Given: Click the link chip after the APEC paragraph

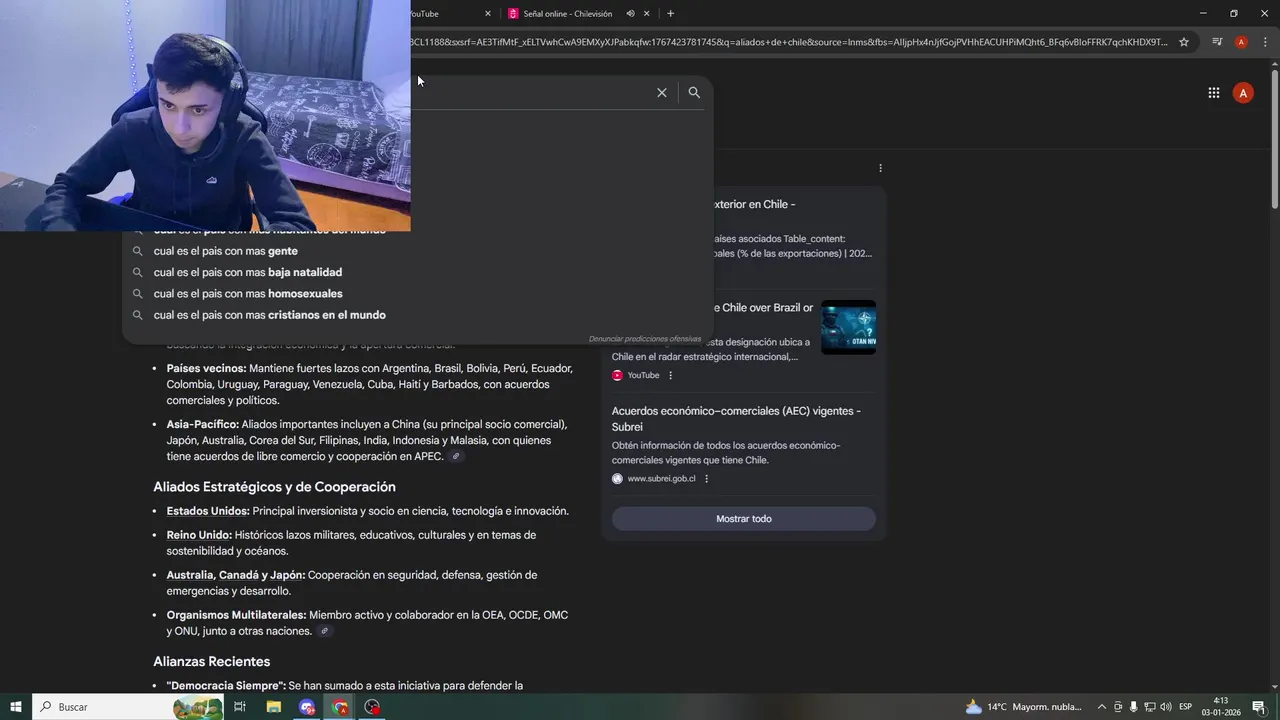Looking at the screenshot, I should pyautogui.click(x=456, y=457).
